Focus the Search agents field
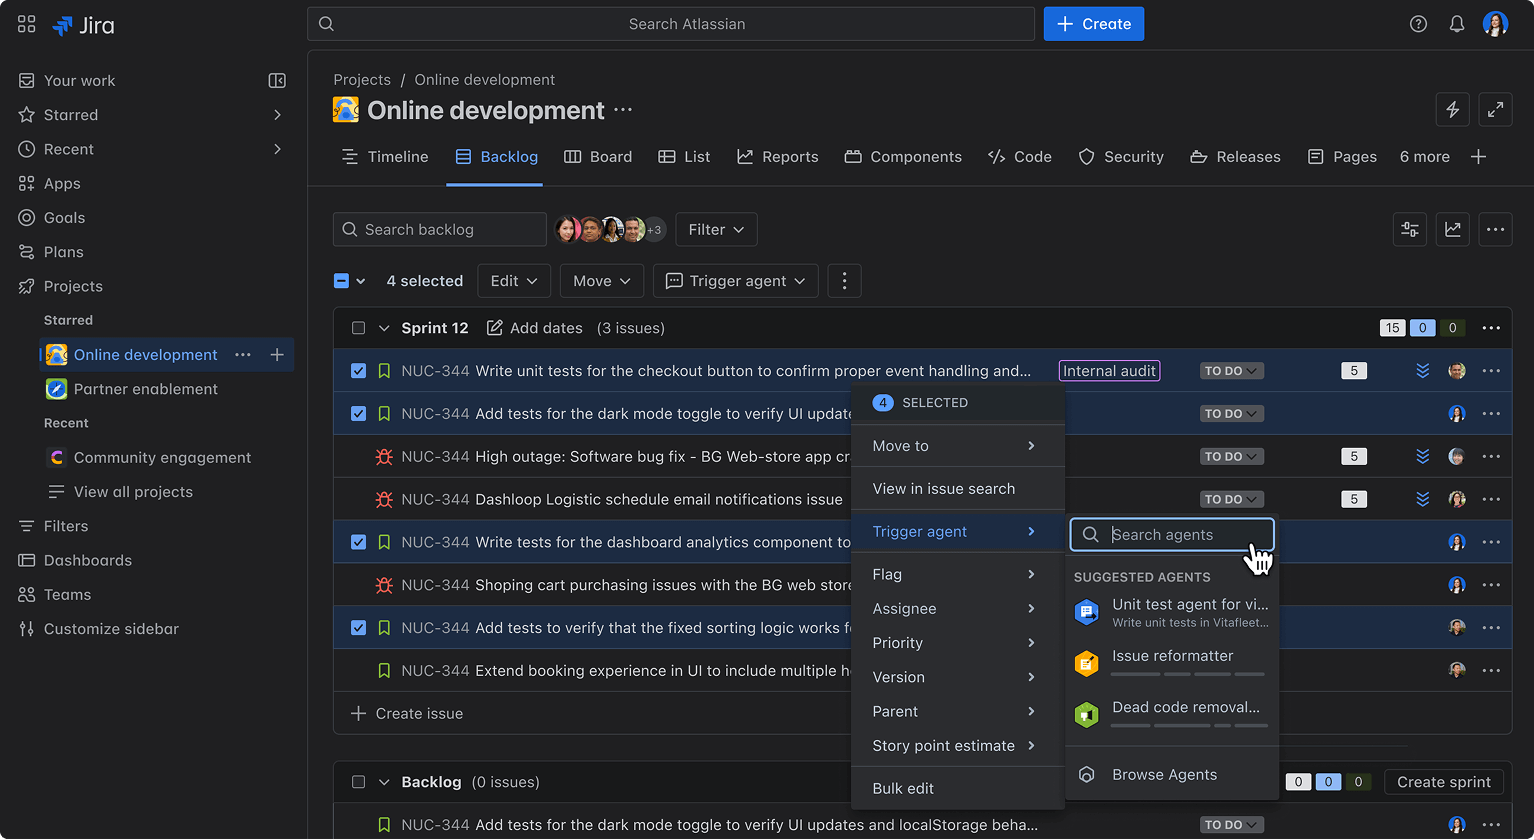Image resolution: width=1534 pixels, height=840 pixels. (x=1172, y=535)
